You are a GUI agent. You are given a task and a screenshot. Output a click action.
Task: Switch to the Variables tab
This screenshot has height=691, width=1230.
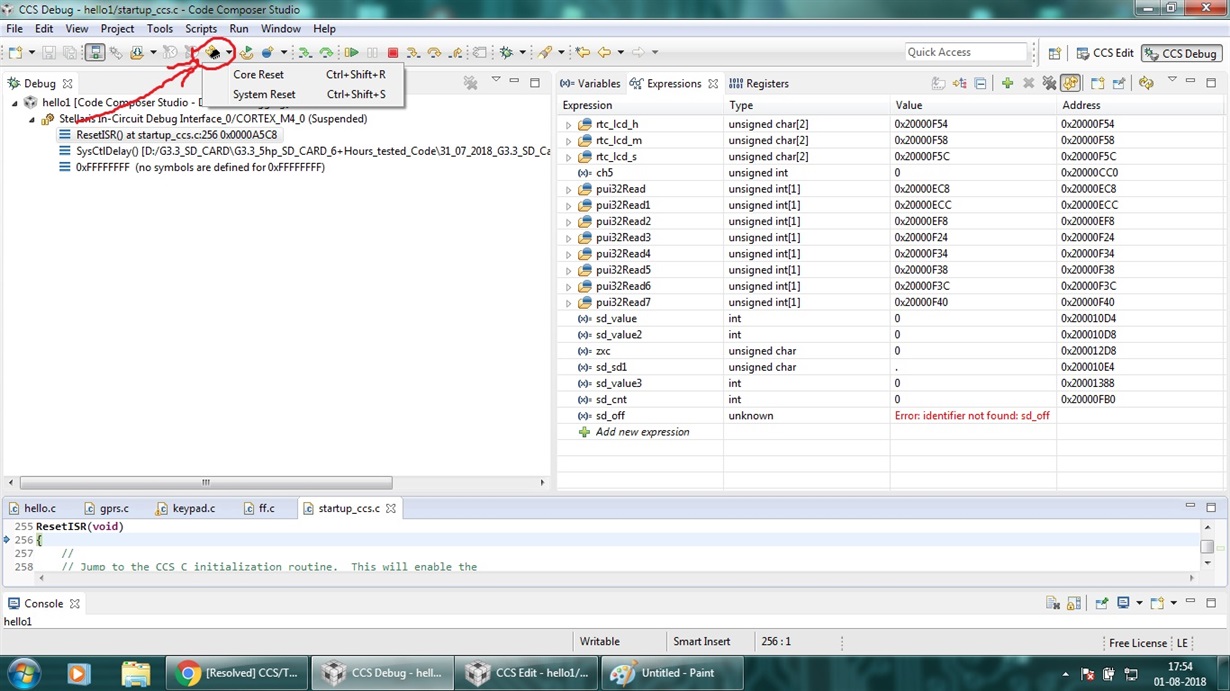click(x=590, y=84)
